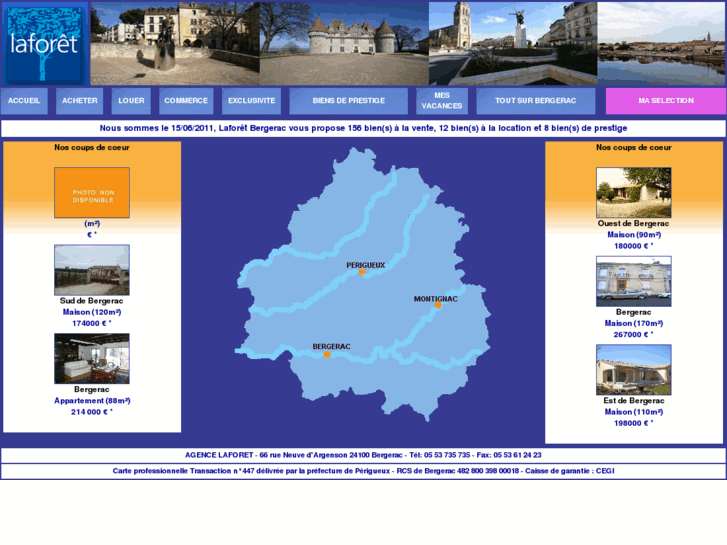Open the EXCLUSIVITE menu item
This screenshot has width=727, height=545.
(251, 101)
